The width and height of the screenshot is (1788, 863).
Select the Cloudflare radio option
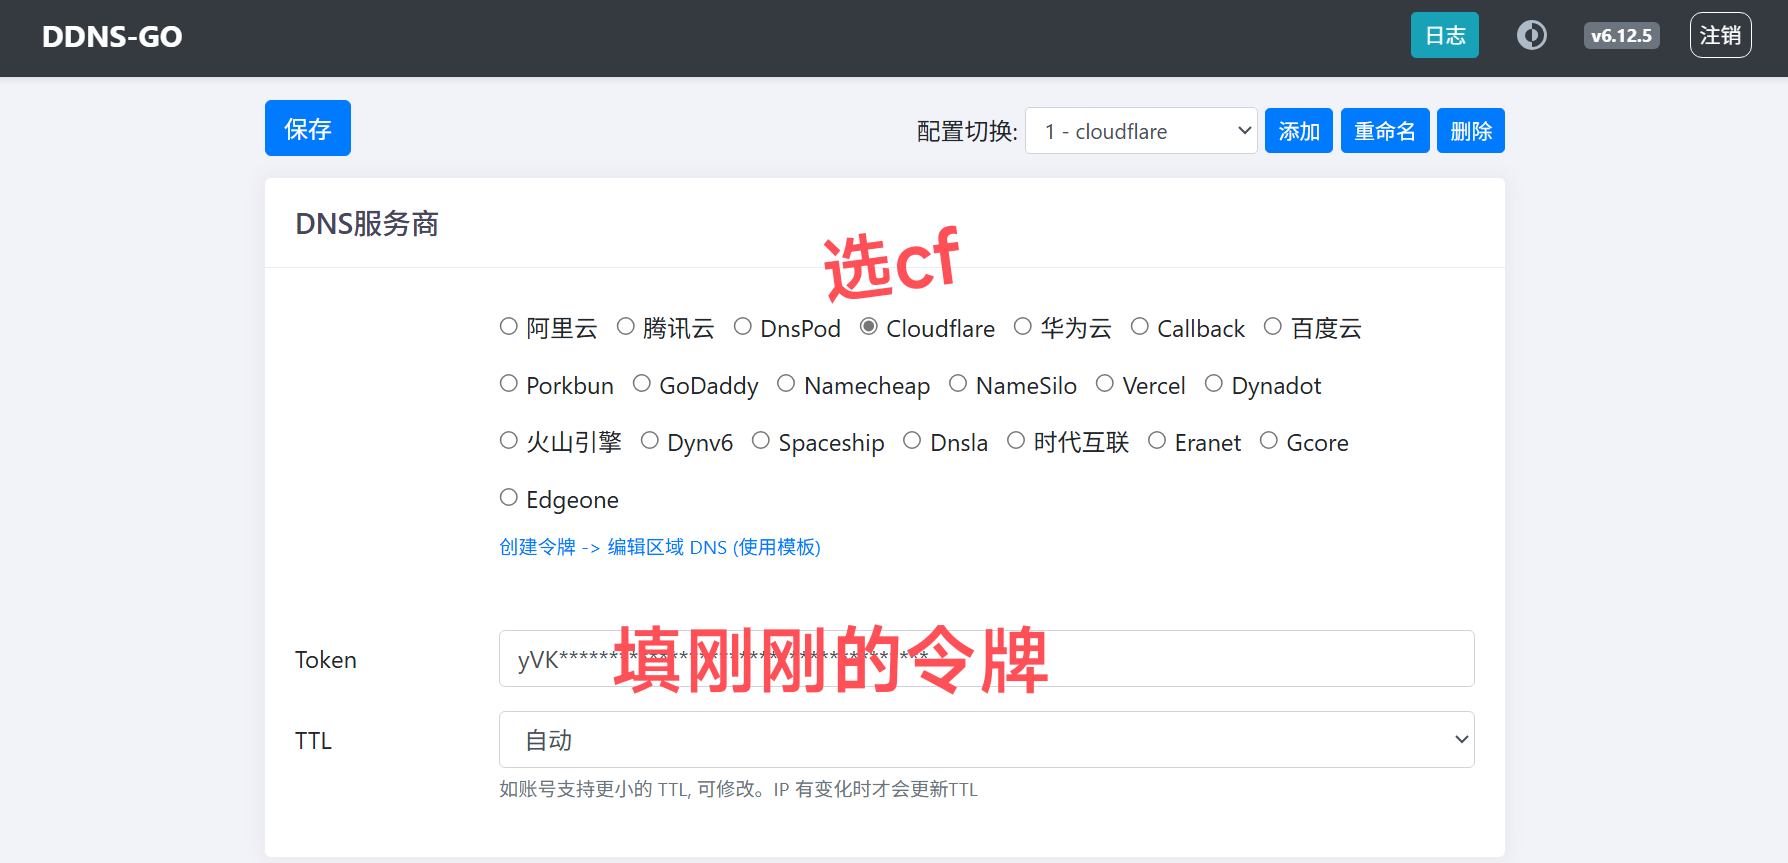pos(869,327)
